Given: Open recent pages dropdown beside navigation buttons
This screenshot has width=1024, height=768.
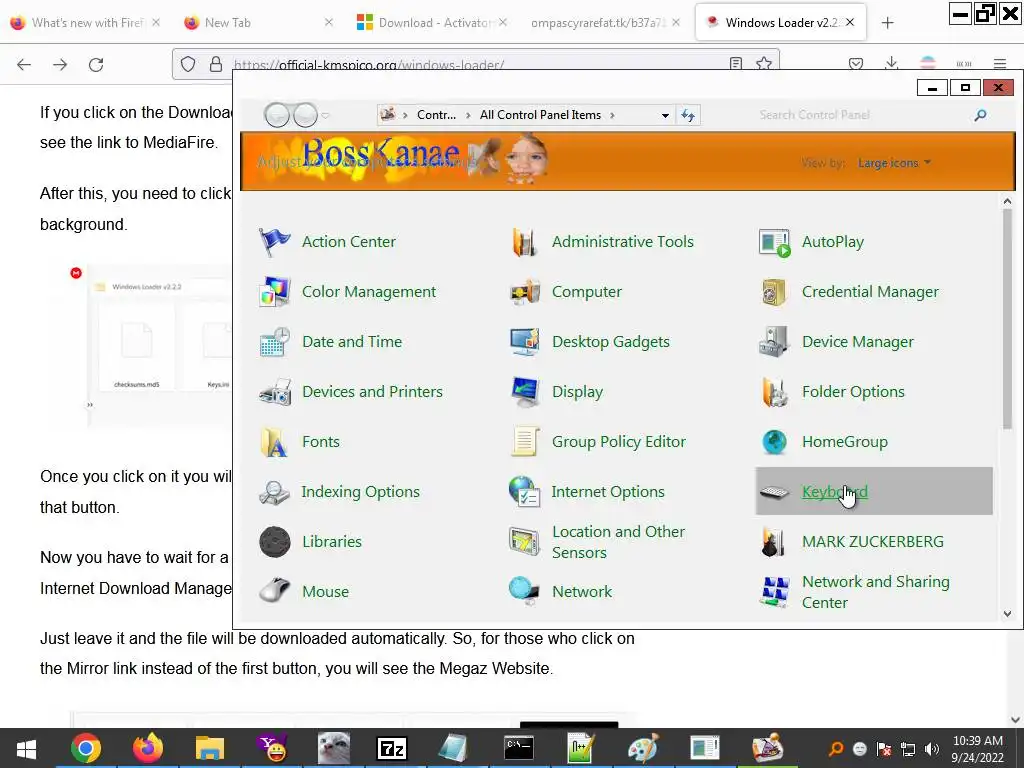Looking at the screenshot, I should pyautogui.click(x=325, y=116).
